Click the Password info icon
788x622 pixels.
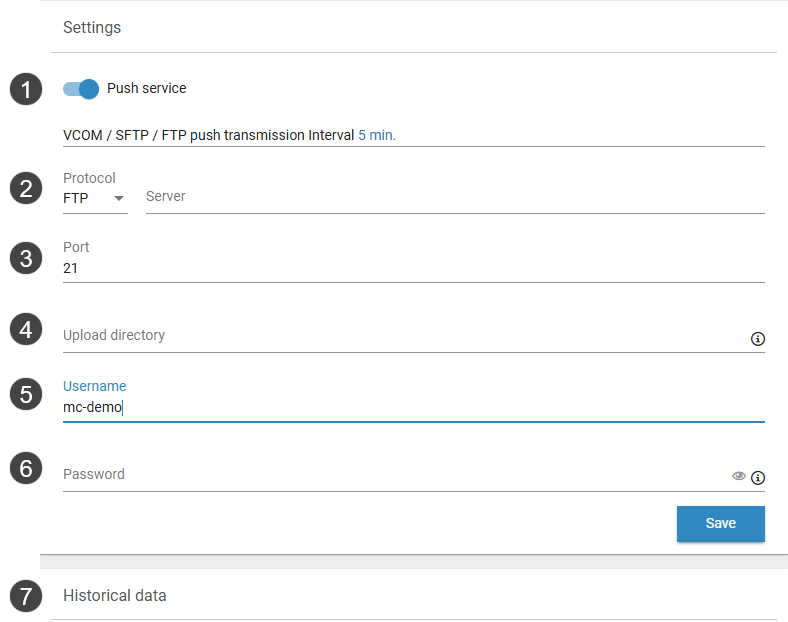coord(758,478)
